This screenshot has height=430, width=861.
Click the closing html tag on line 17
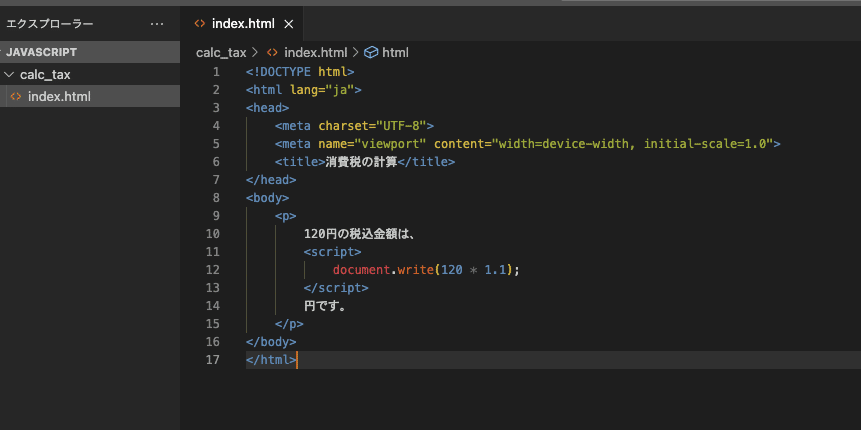(x=270, y=359)
